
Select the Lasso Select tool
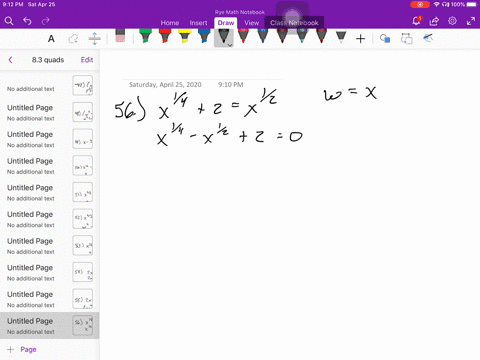tap(73, 39)
